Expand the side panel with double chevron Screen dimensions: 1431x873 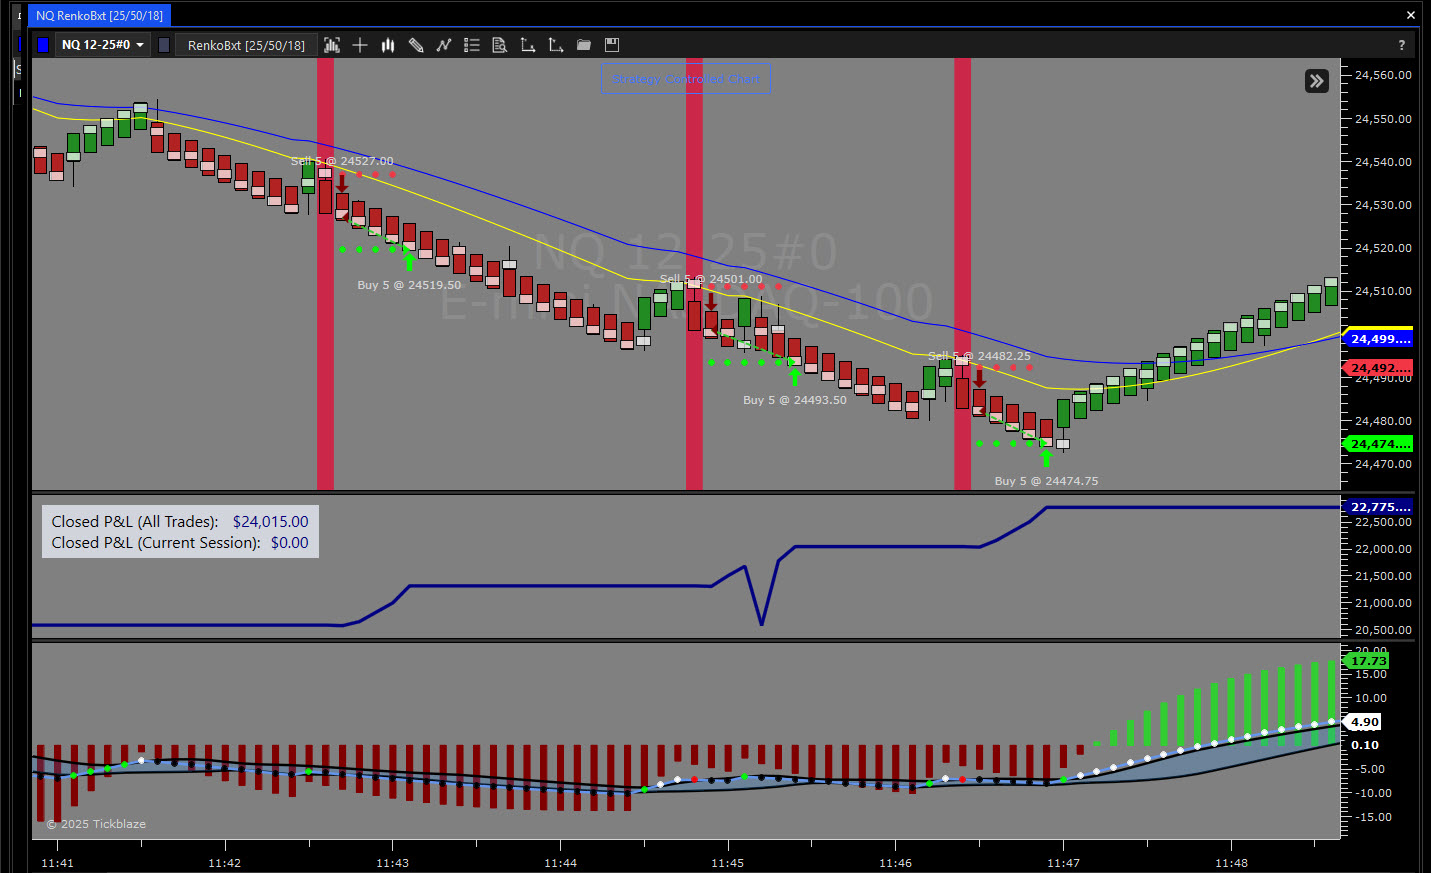point(1317,81)
